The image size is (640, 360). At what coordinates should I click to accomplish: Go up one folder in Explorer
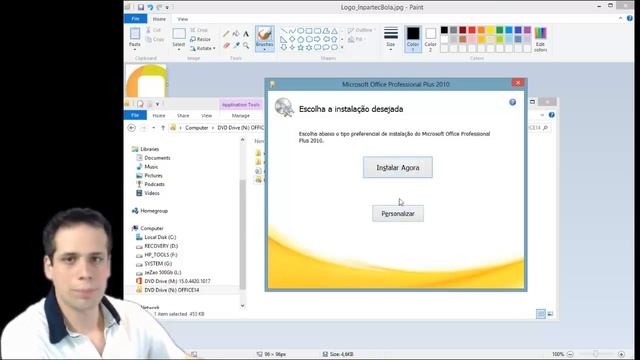[x=163, y=128]
